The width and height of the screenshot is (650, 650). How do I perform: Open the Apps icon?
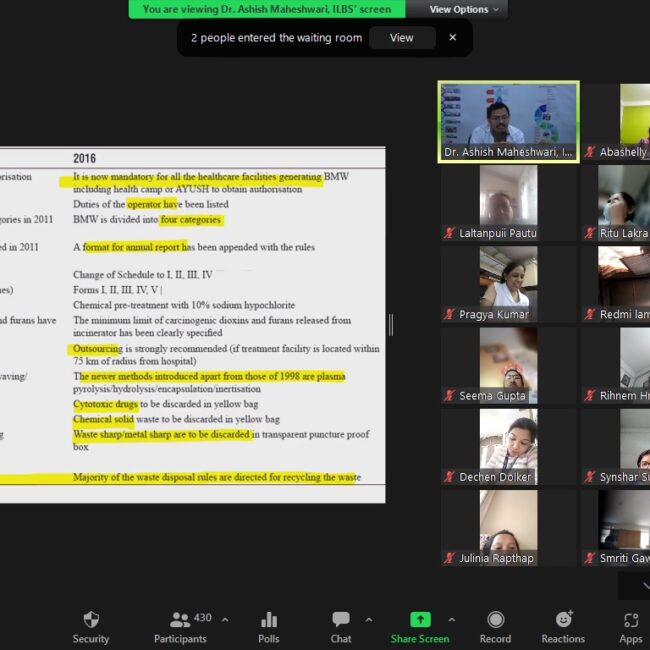630,620
